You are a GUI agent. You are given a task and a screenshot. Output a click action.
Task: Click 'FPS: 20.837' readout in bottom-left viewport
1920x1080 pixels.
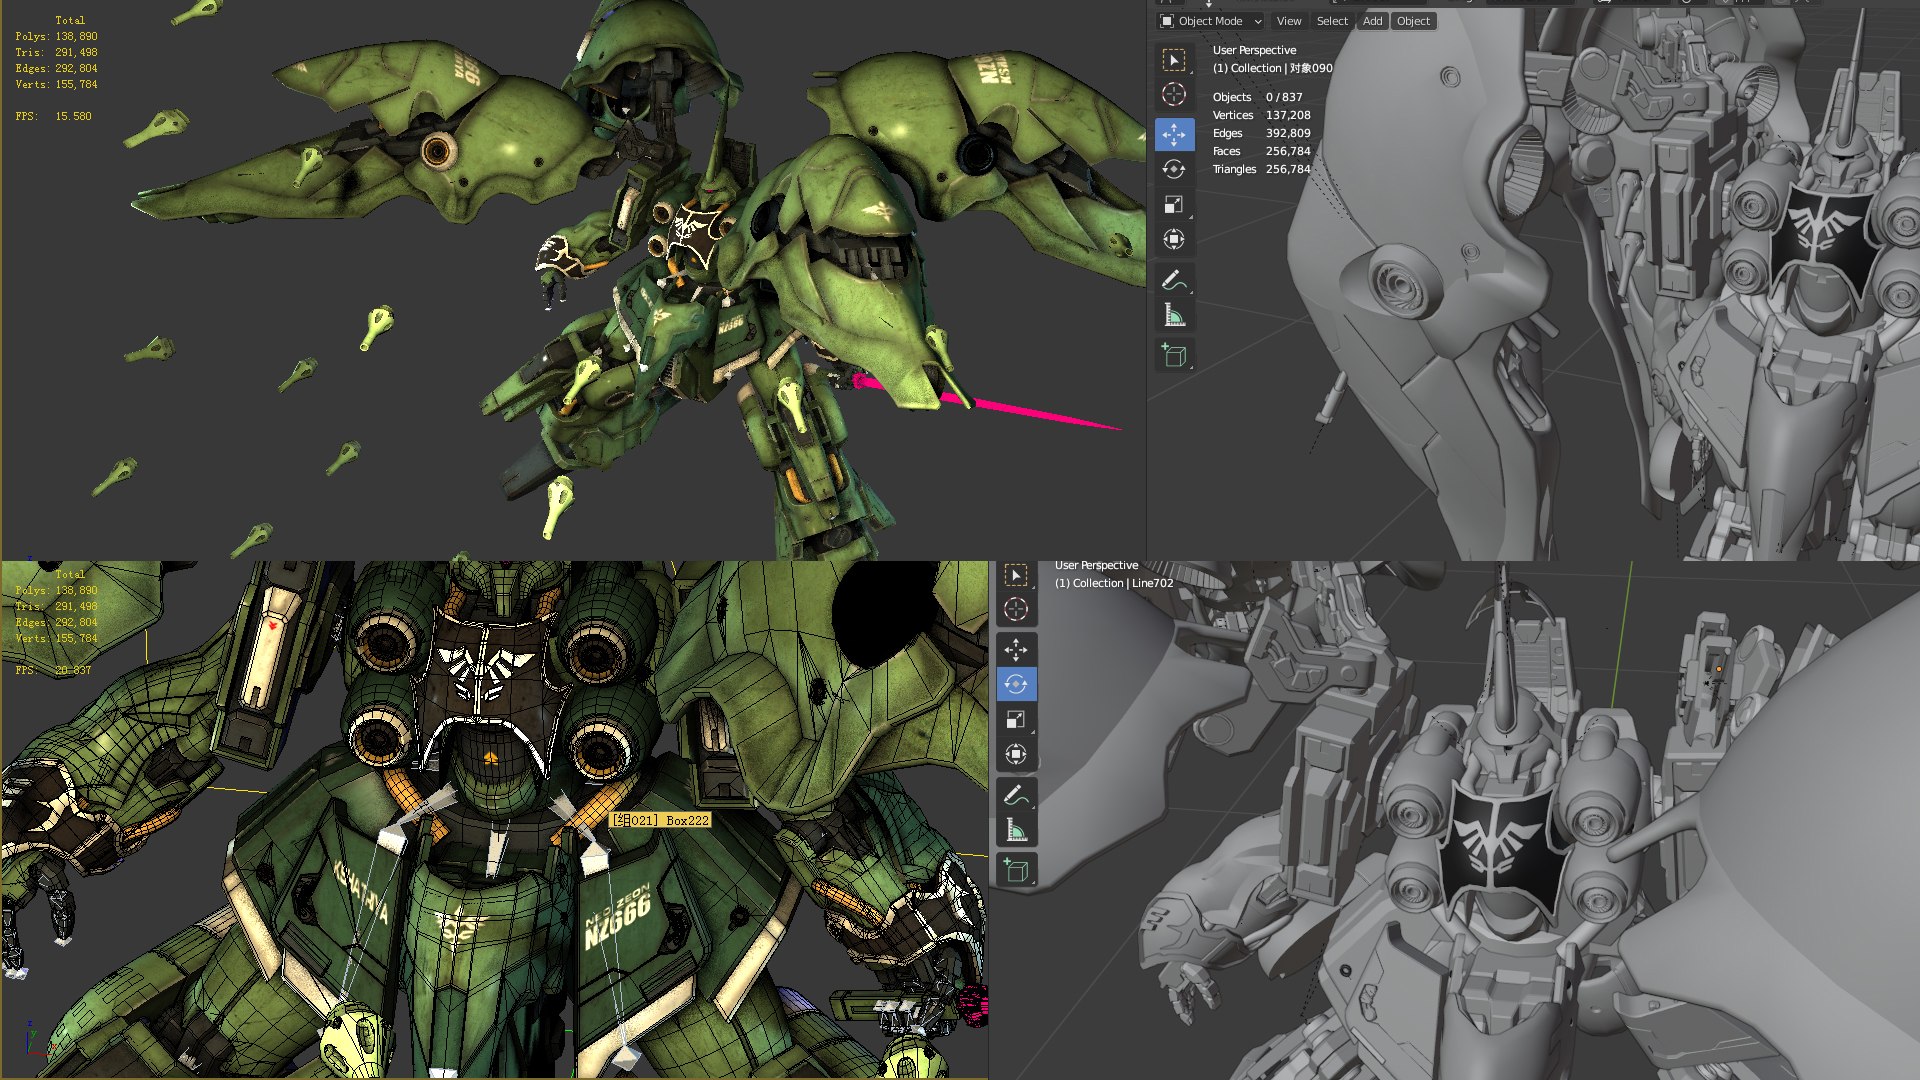tap(53, 670)
